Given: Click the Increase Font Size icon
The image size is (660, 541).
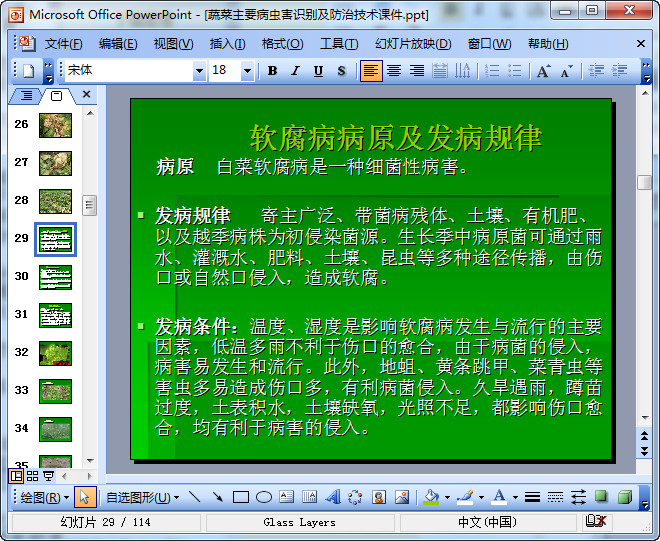Looking at the screenshot, I should pyautogui.click(x=543, y=71).
